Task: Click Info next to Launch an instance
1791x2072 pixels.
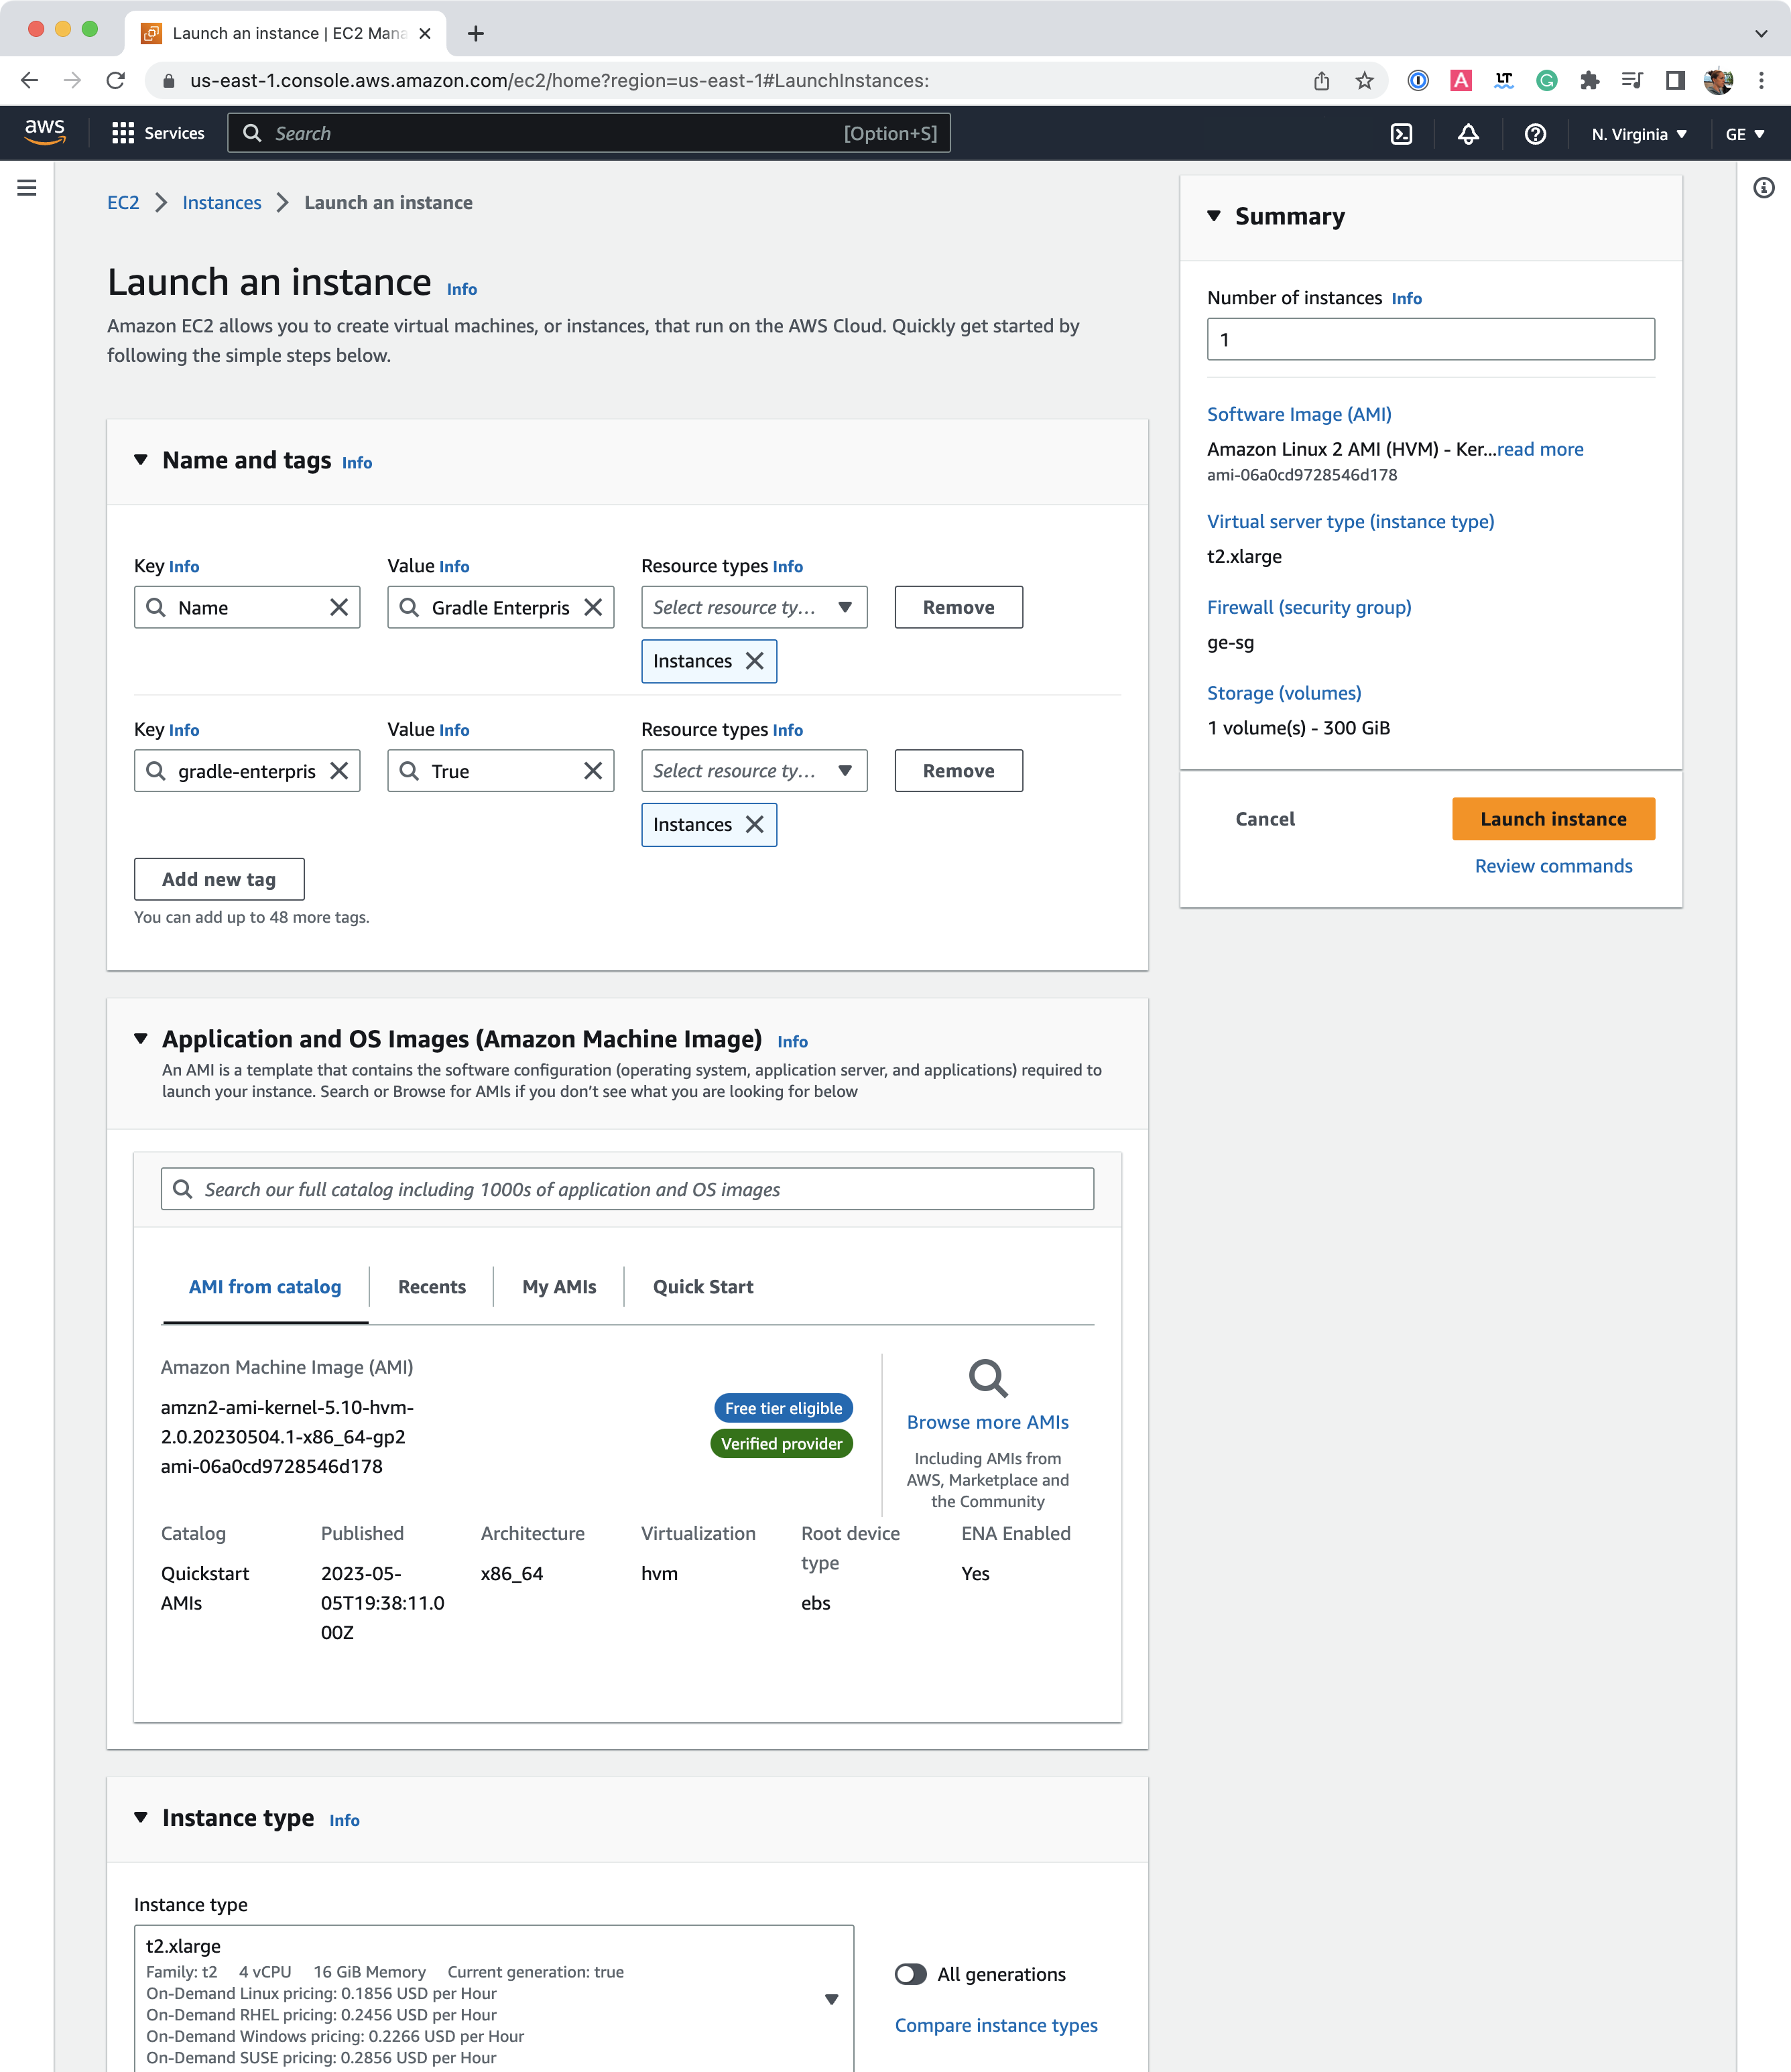Action: [x=462, y=289]
